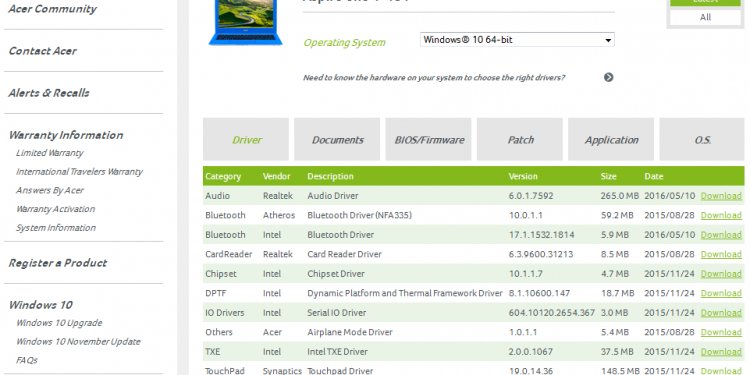750x375 pixels.
Task: Open System Information link
Action: 56,228
